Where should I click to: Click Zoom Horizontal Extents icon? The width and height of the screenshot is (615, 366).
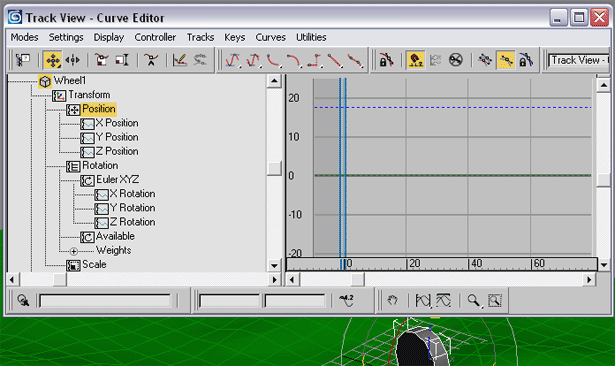point(423,300)
